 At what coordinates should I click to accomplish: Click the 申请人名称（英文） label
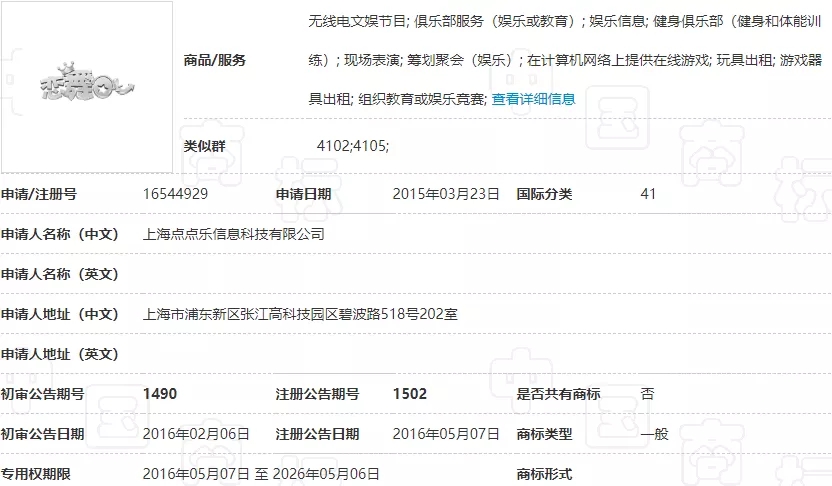point(60,274)
